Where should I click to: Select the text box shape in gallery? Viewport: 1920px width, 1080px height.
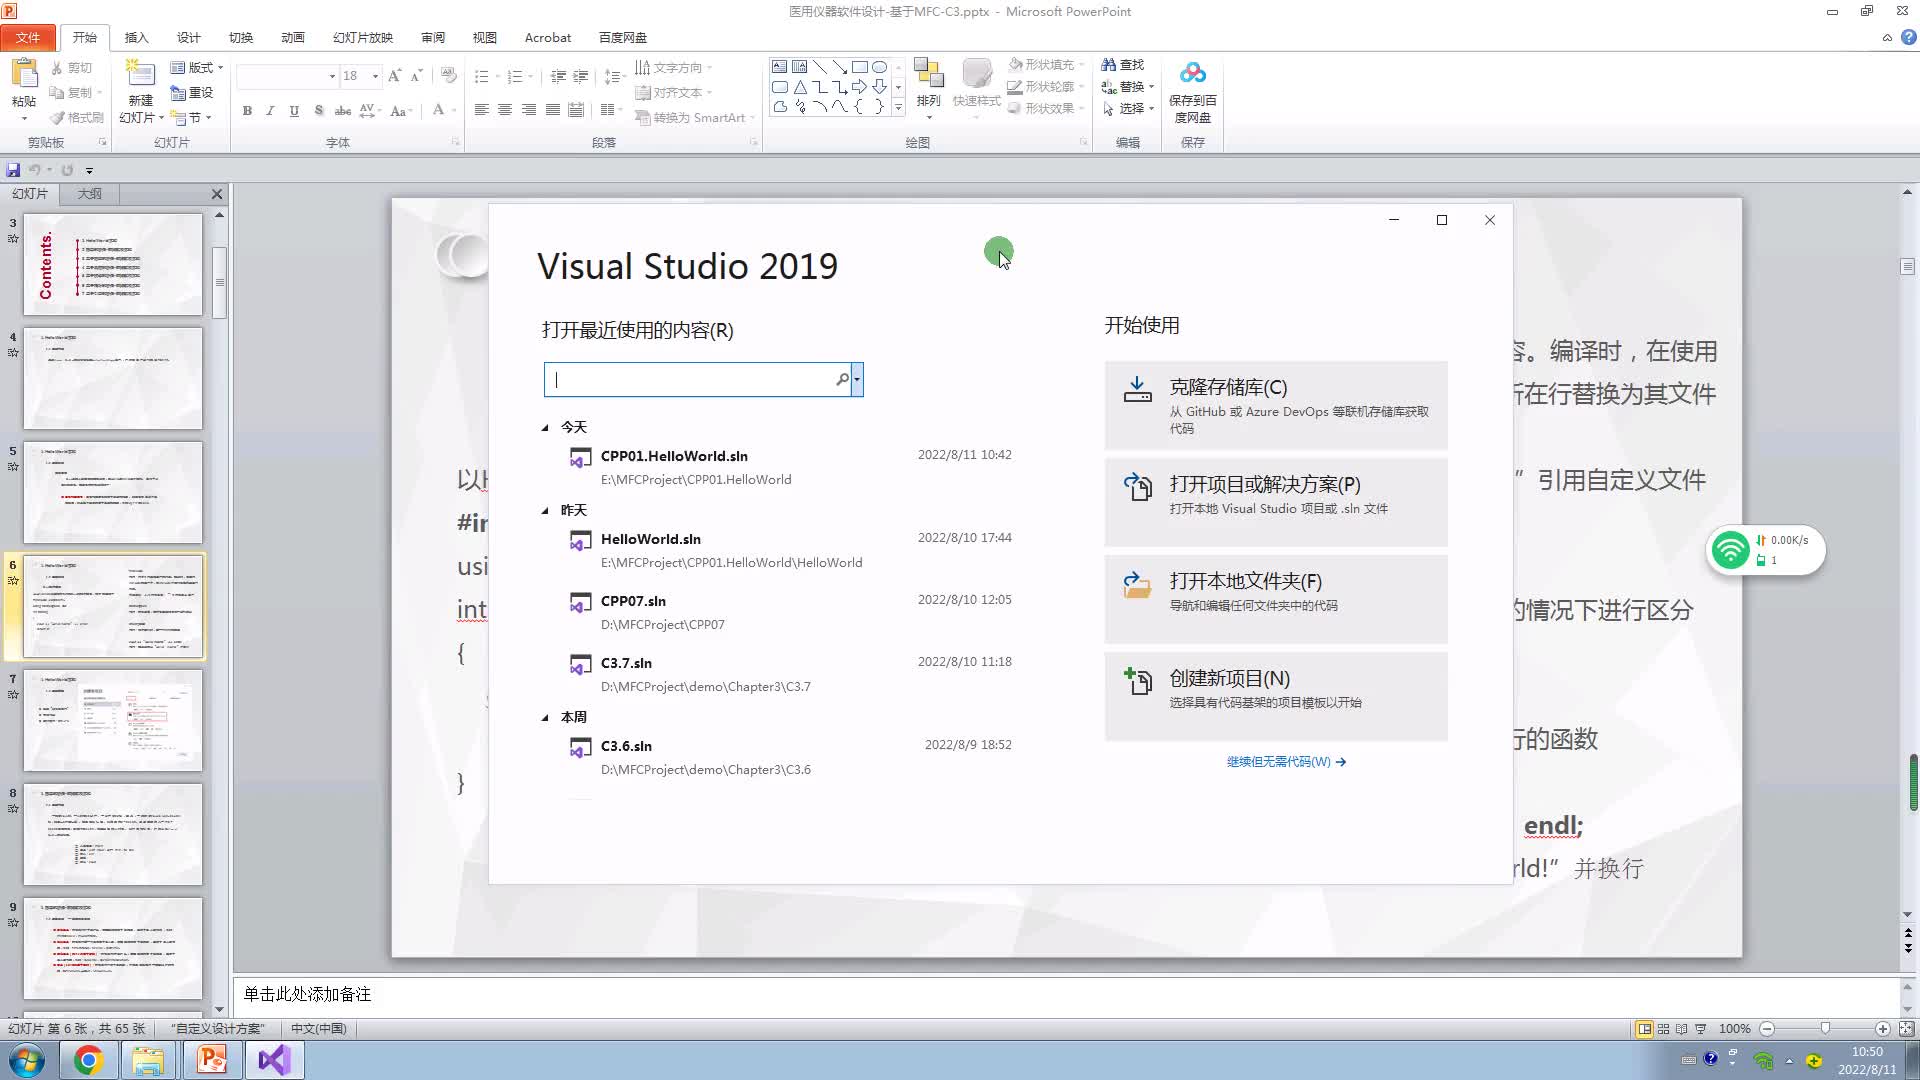779,67
